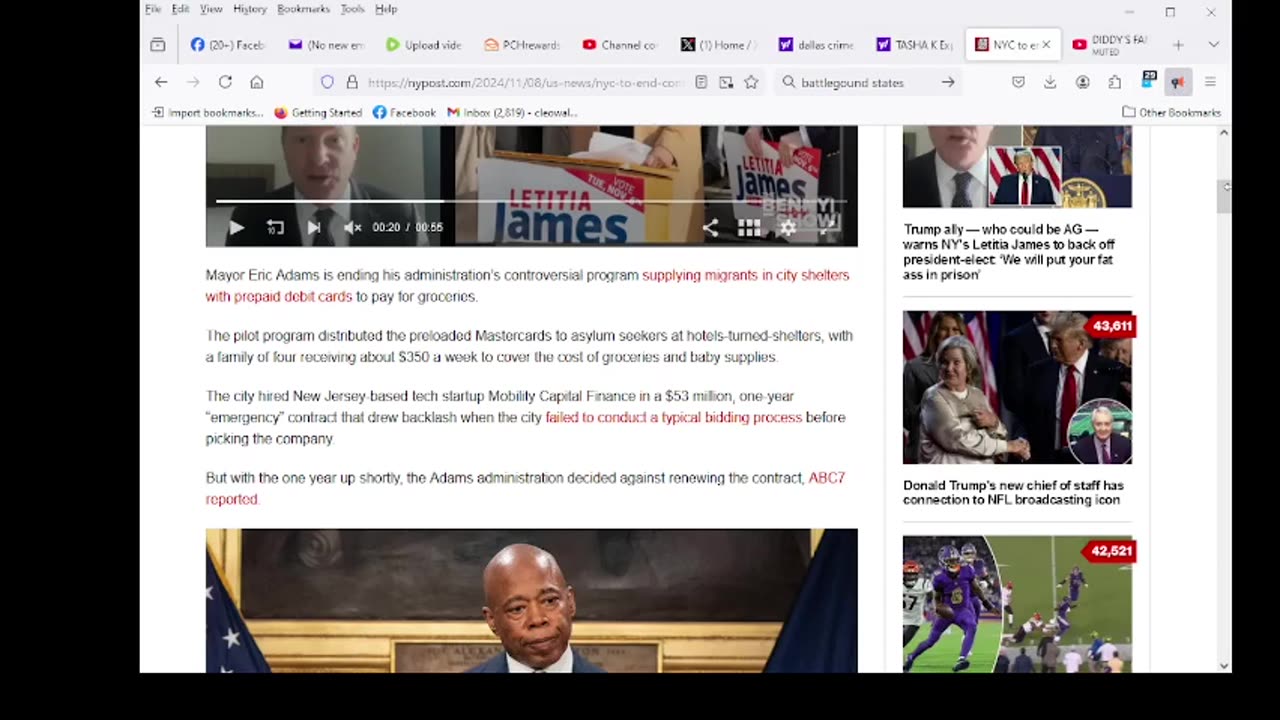Image resolution: width=1280 pixels, height=720 pixels.
Task: Open 'supplying migrants in city shelters' link
Action: tap(746, 275)
